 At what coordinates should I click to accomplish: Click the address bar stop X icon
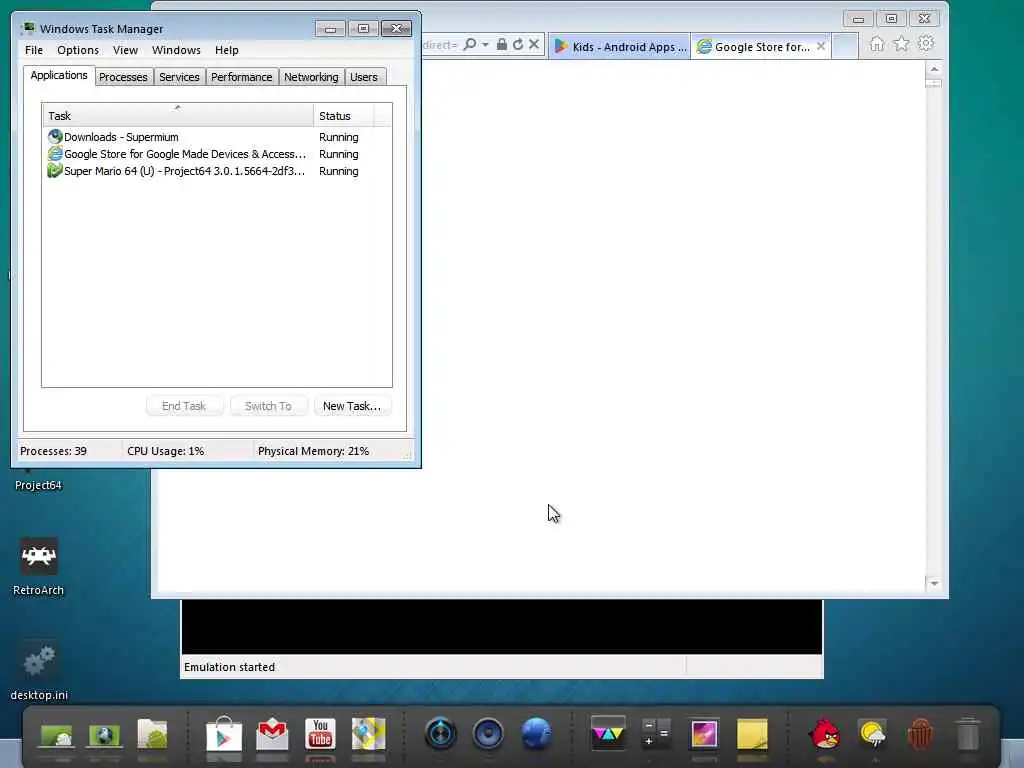coord(534,44)
